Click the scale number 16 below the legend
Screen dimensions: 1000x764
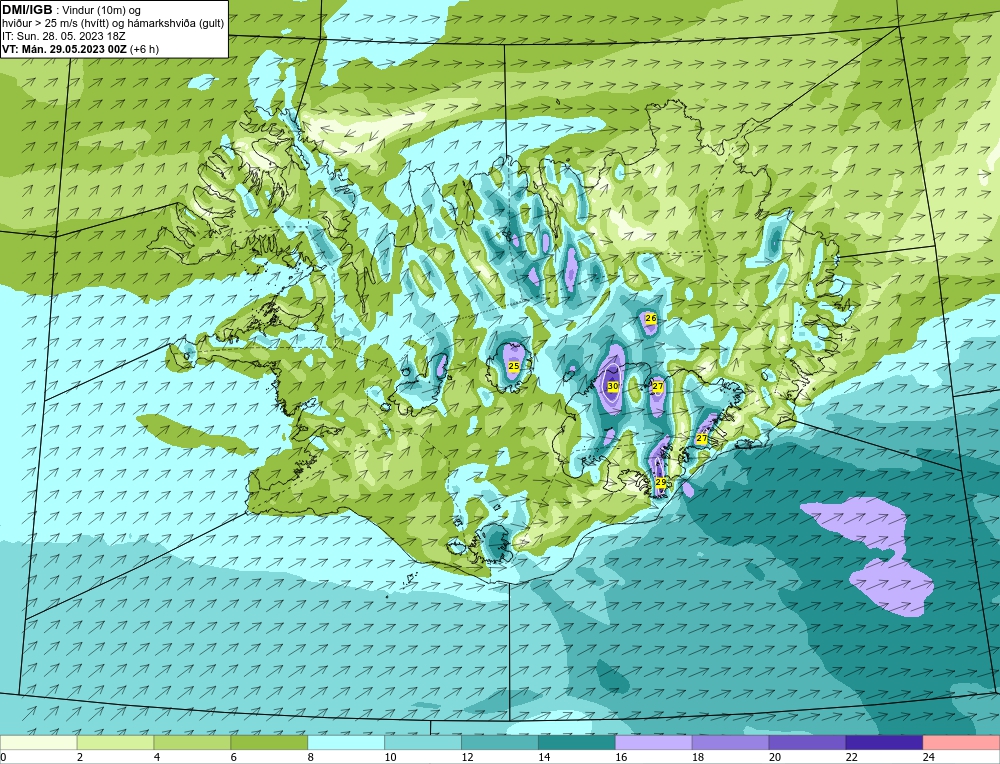[621, 757]
